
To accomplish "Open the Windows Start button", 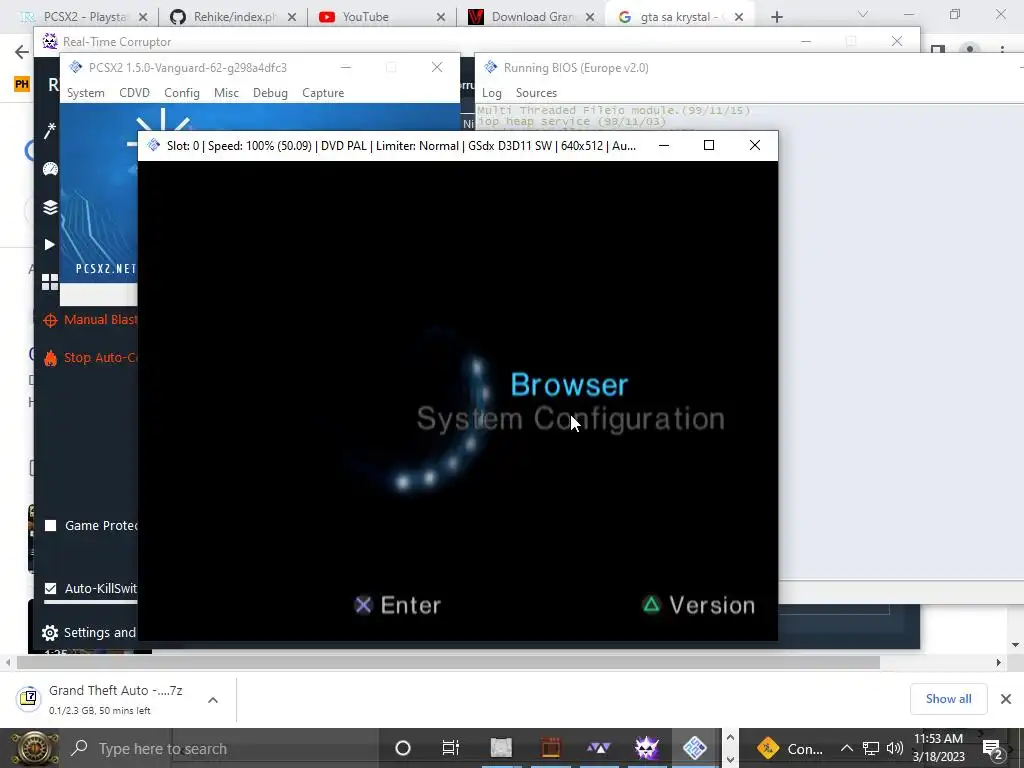I will (33, 748).
